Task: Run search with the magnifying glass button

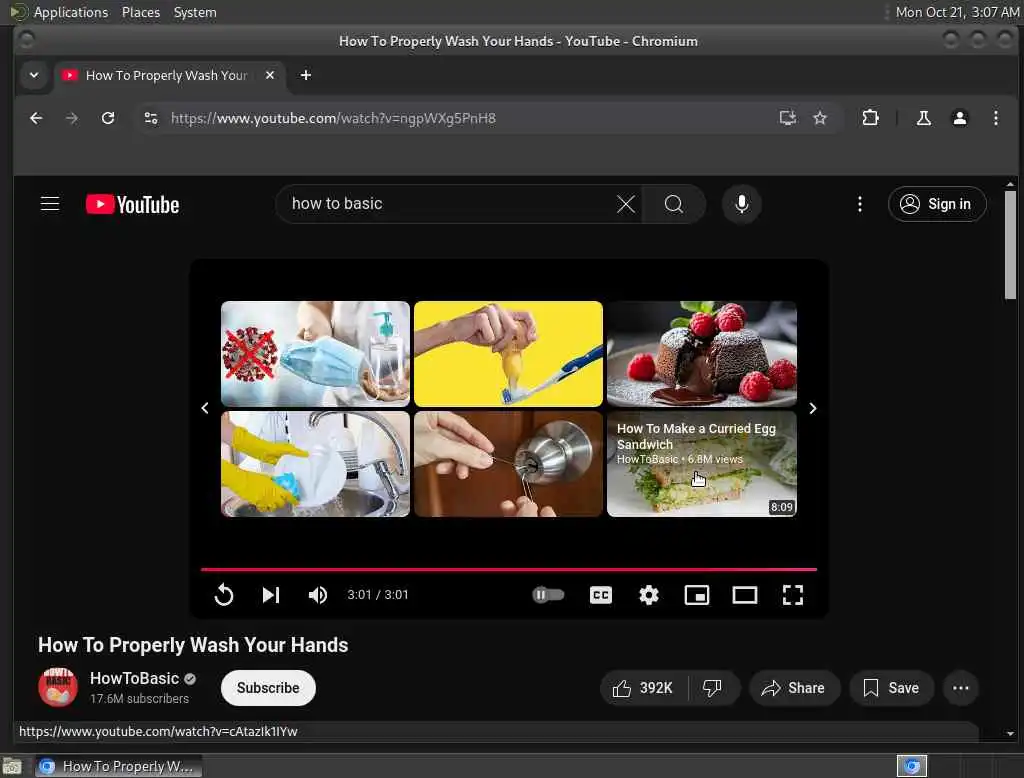Action: pos(673,204)
